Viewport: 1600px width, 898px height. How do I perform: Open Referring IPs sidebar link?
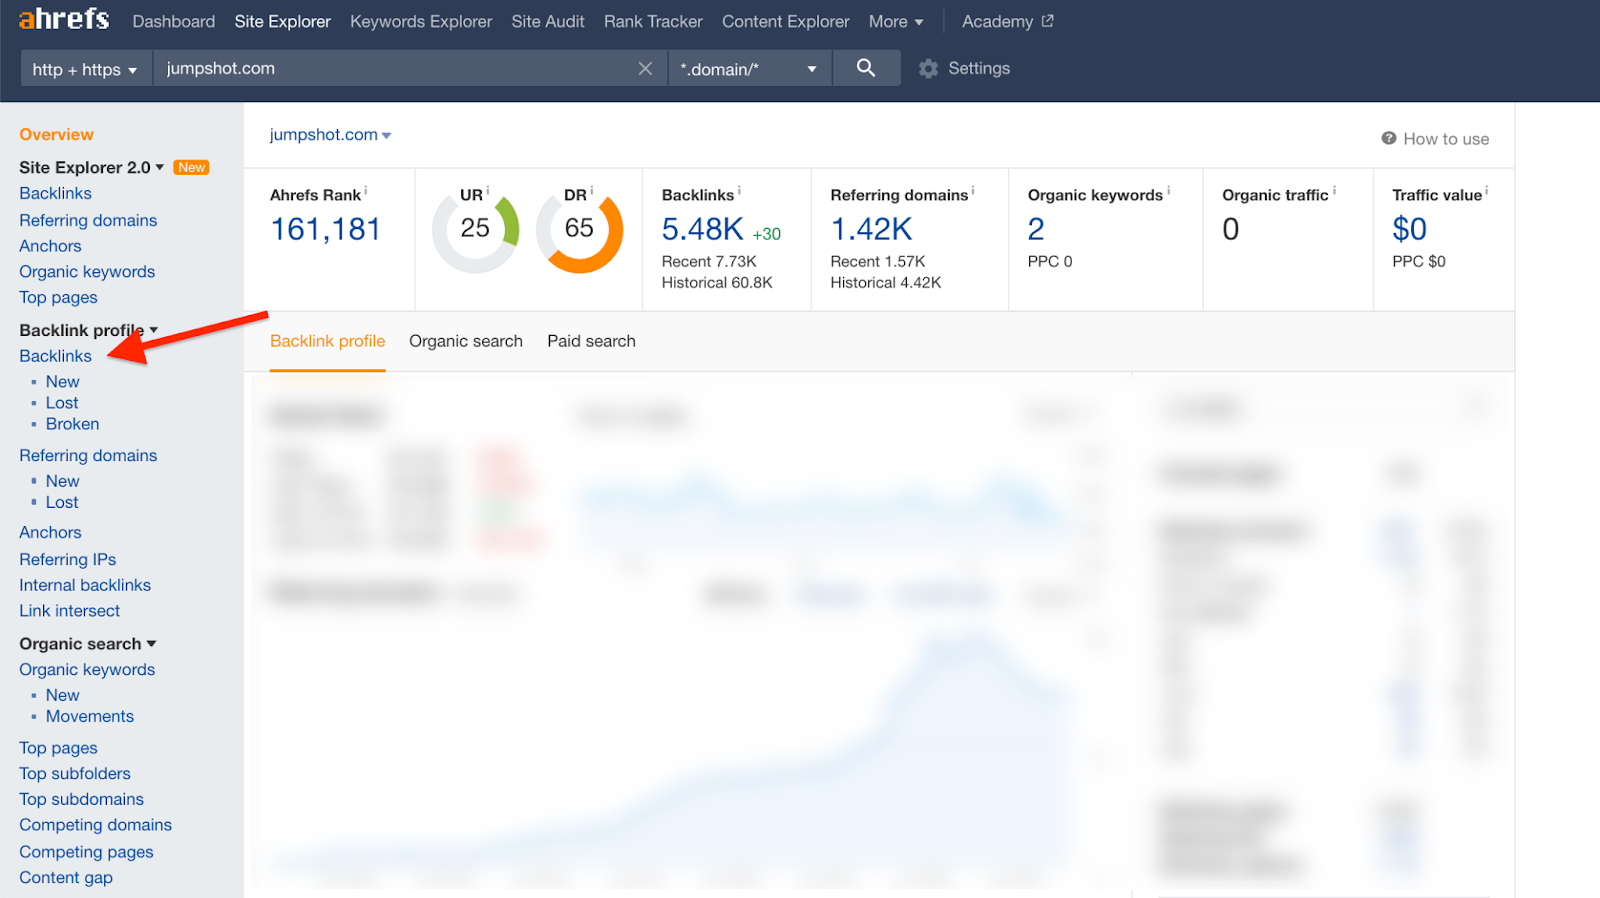(x=67, y=559)
